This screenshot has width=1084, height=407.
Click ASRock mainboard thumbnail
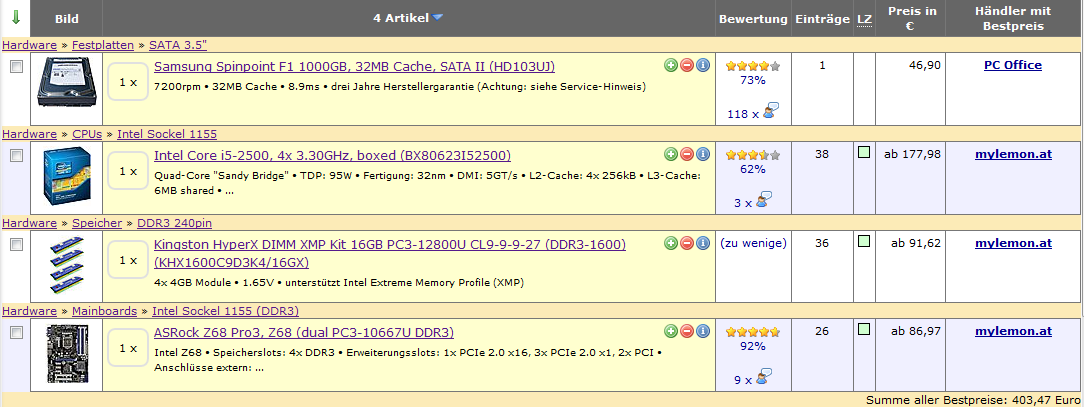[x=67, y=354]
